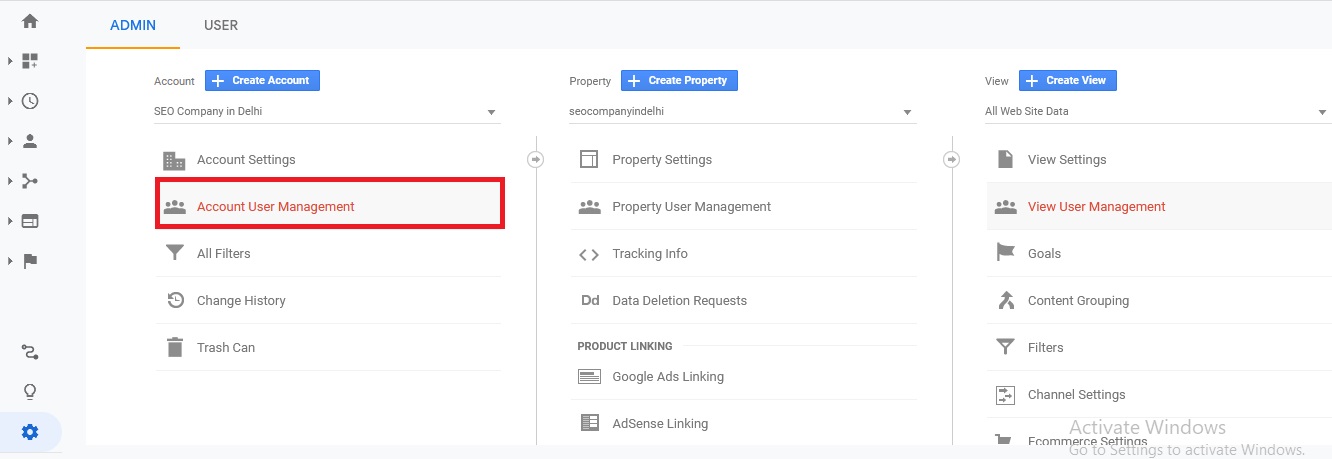Image resolution: width=1332 pixels, height=459 pixels.
Task: Click the Create Account button
Action: pyautogui.click(x=262, y=80)
